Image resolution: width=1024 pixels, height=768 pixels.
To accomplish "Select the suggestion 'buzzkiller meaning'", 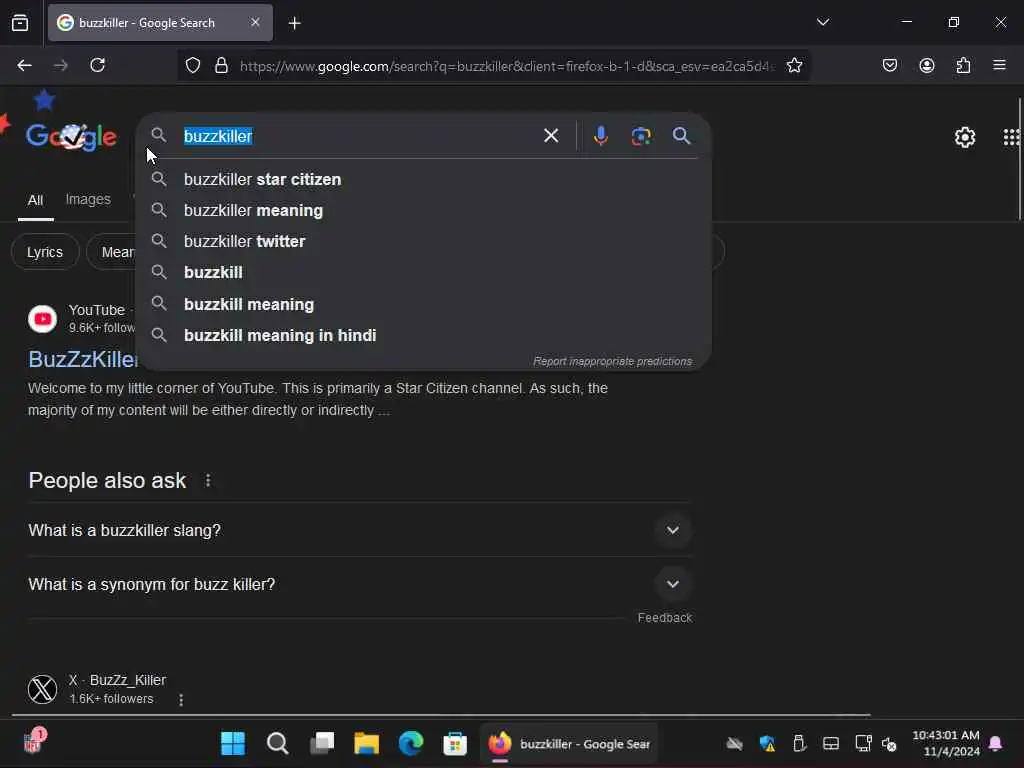I will coord(424,210).
